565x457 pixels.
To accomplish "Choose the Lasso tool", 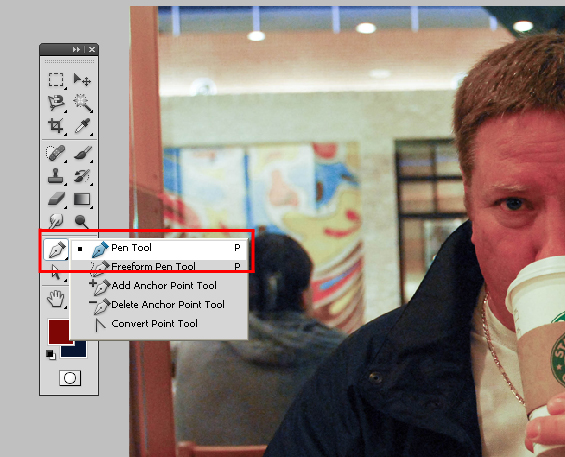I will pyautogui.click(x=56, y=103).
